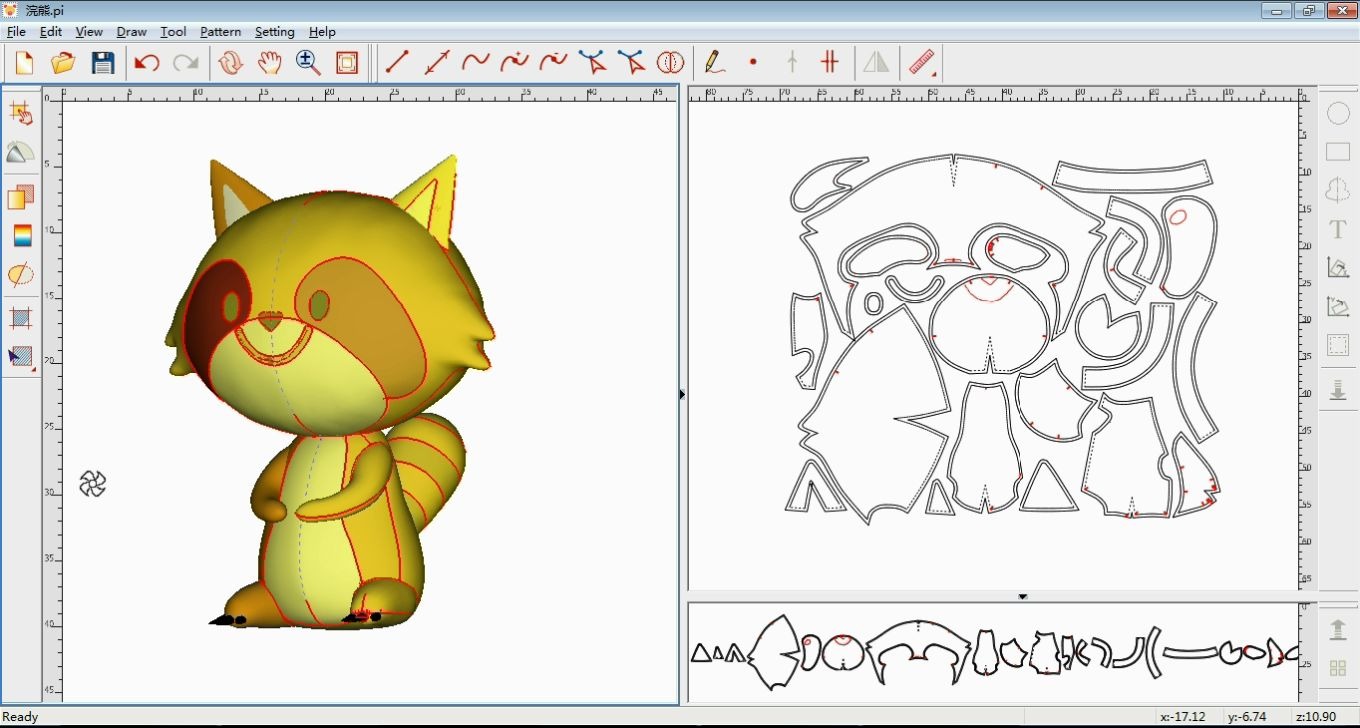Open the Pattern menu
Viewport: 1360px width, 728px height.
220,32
